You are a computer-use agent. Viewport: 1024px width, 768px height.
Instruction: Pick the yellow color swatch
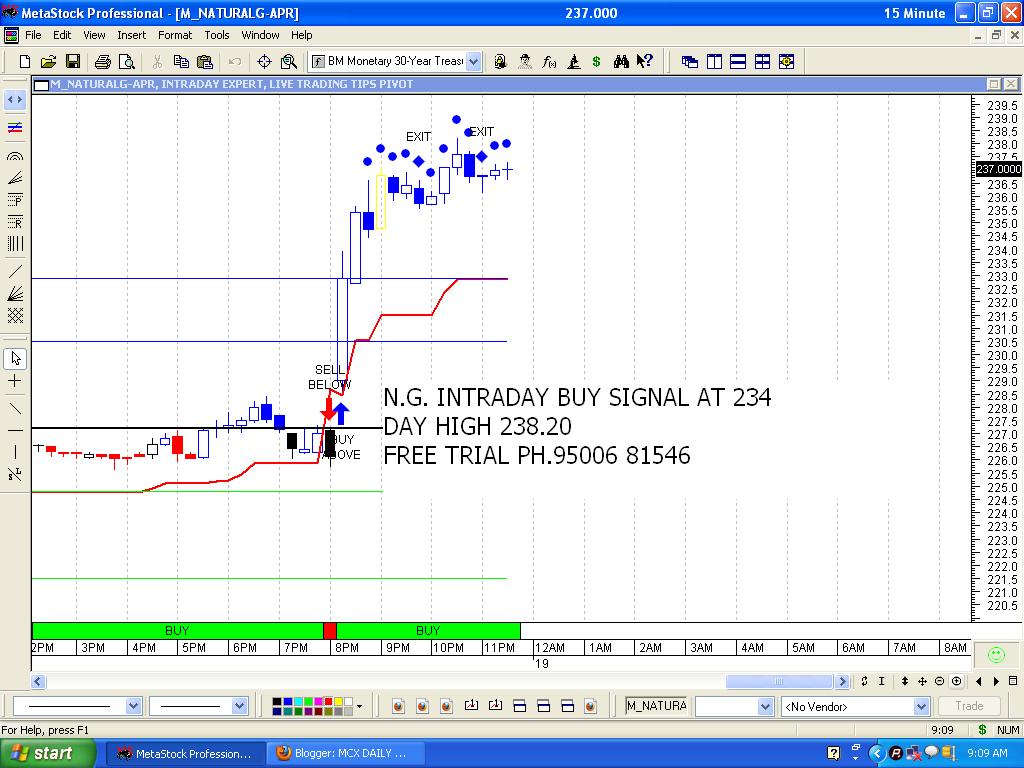(x=339, y=701)
